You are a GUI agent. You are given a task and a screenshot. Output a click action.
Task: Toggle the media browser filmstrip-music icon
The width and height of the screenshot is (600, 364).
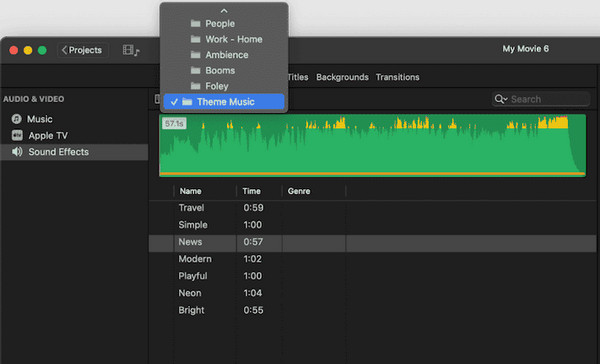[x=131, y=50]
